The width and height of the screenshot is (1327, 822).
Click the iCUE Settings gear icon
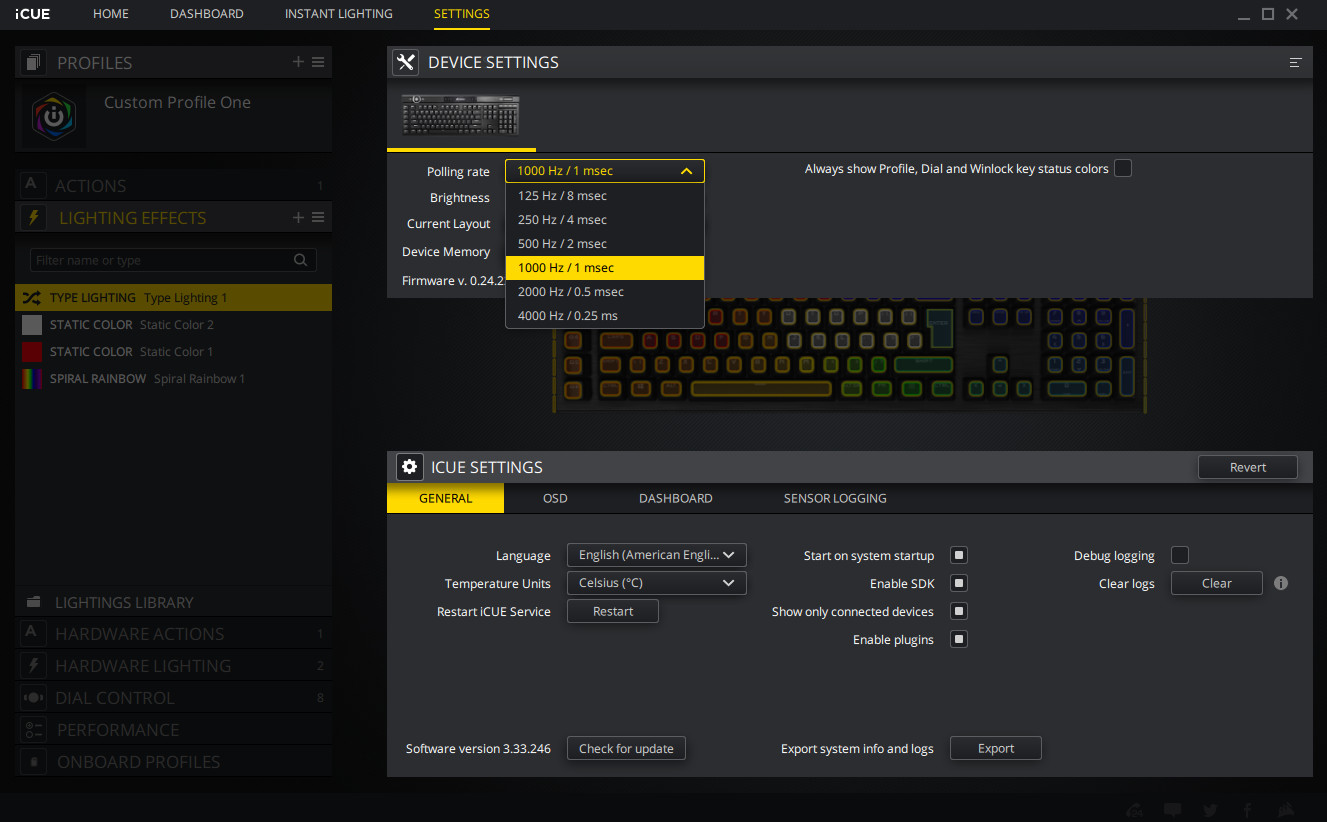(409, 467)
